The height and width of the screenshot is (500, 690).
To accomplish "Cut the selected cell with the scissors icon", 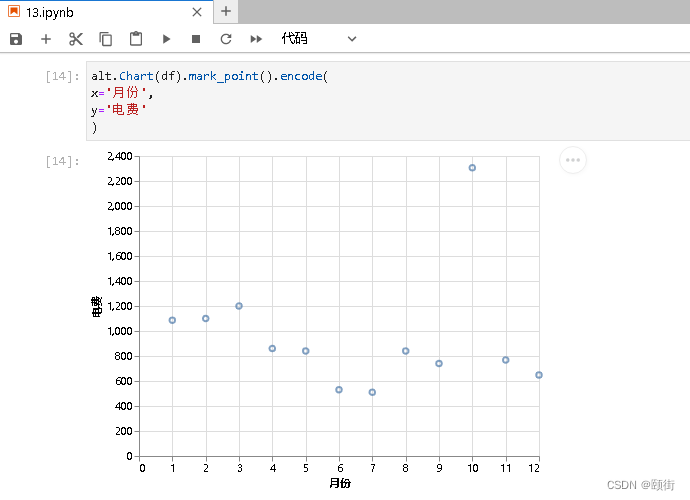I will pos(76,39).
